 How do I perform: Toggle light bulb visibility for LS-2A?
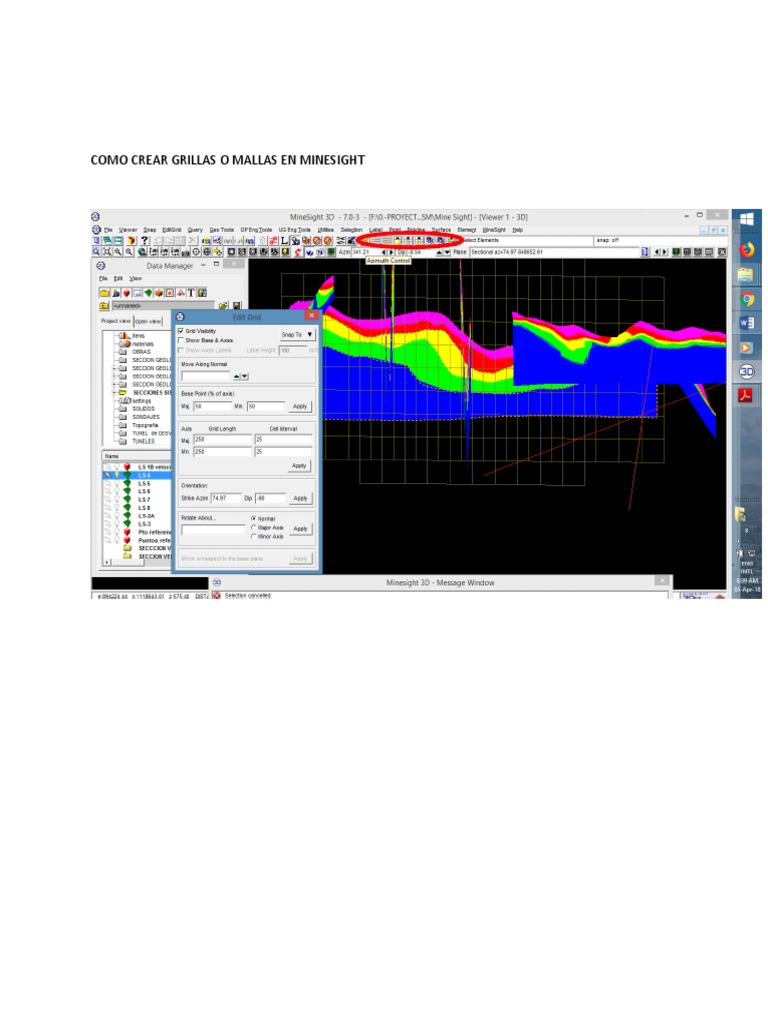point(117,516)
